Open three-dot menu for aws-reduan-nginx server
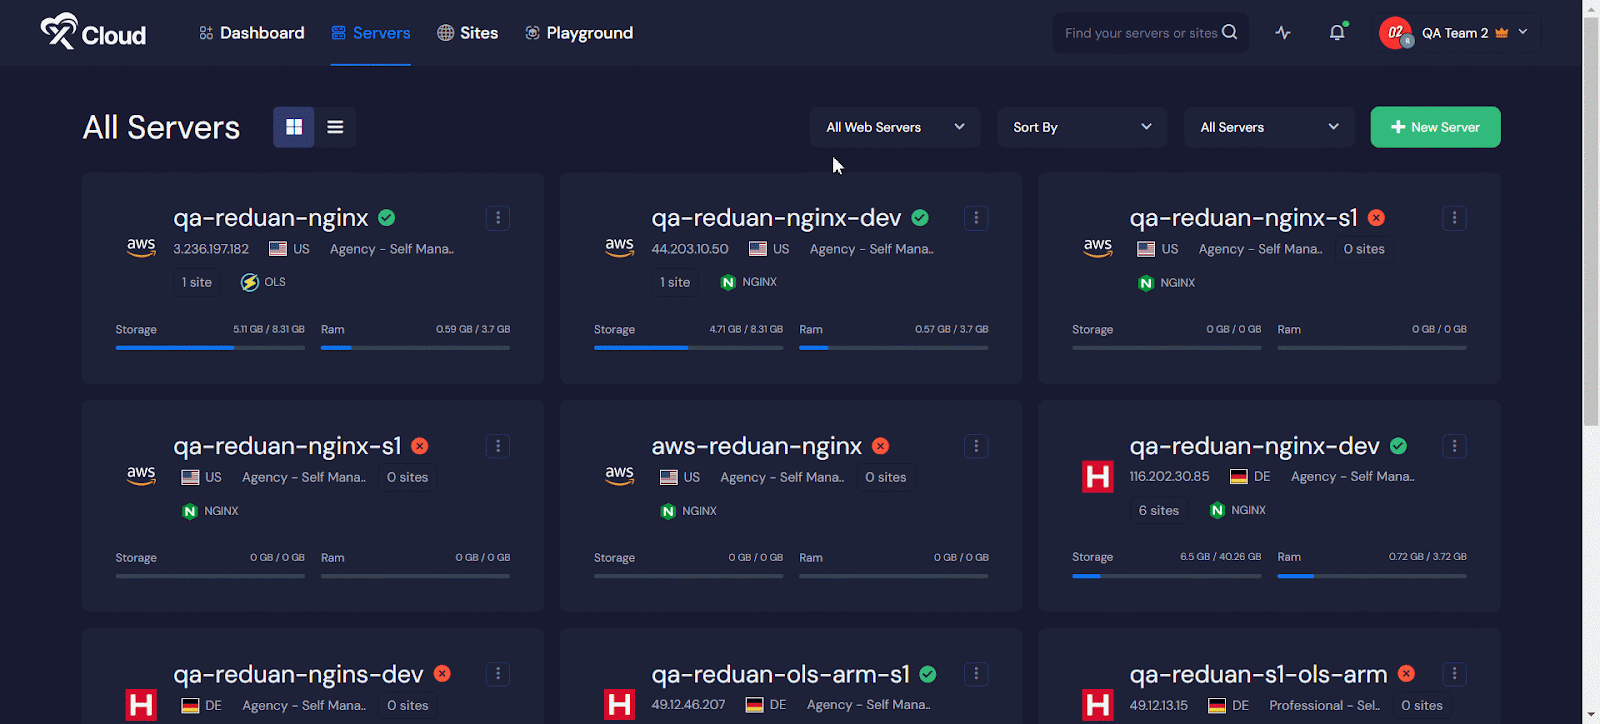 pyautogui.click(x=976, y=446)
